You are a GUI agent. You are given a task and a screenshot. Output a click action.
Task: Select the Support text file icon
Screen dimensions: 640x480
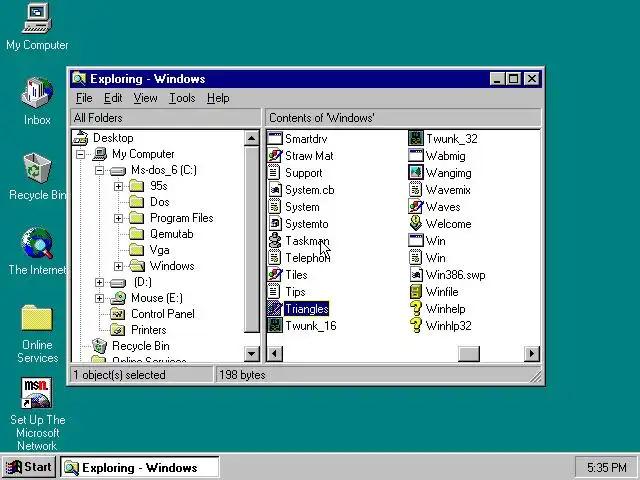pyautogui.click(x=275, y=173)
